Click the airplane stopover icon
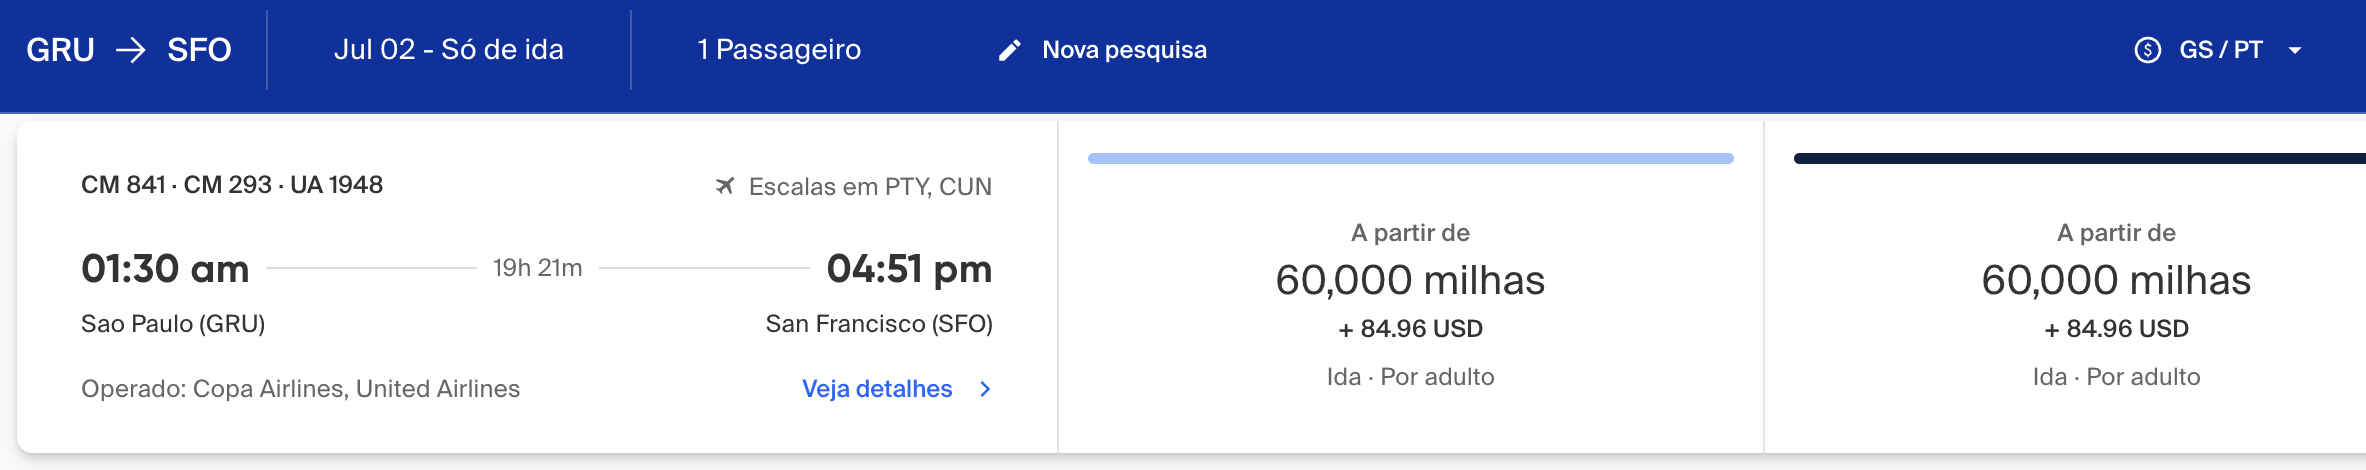Viewport: 2366px width, 470px height. (x=725, y=186)
